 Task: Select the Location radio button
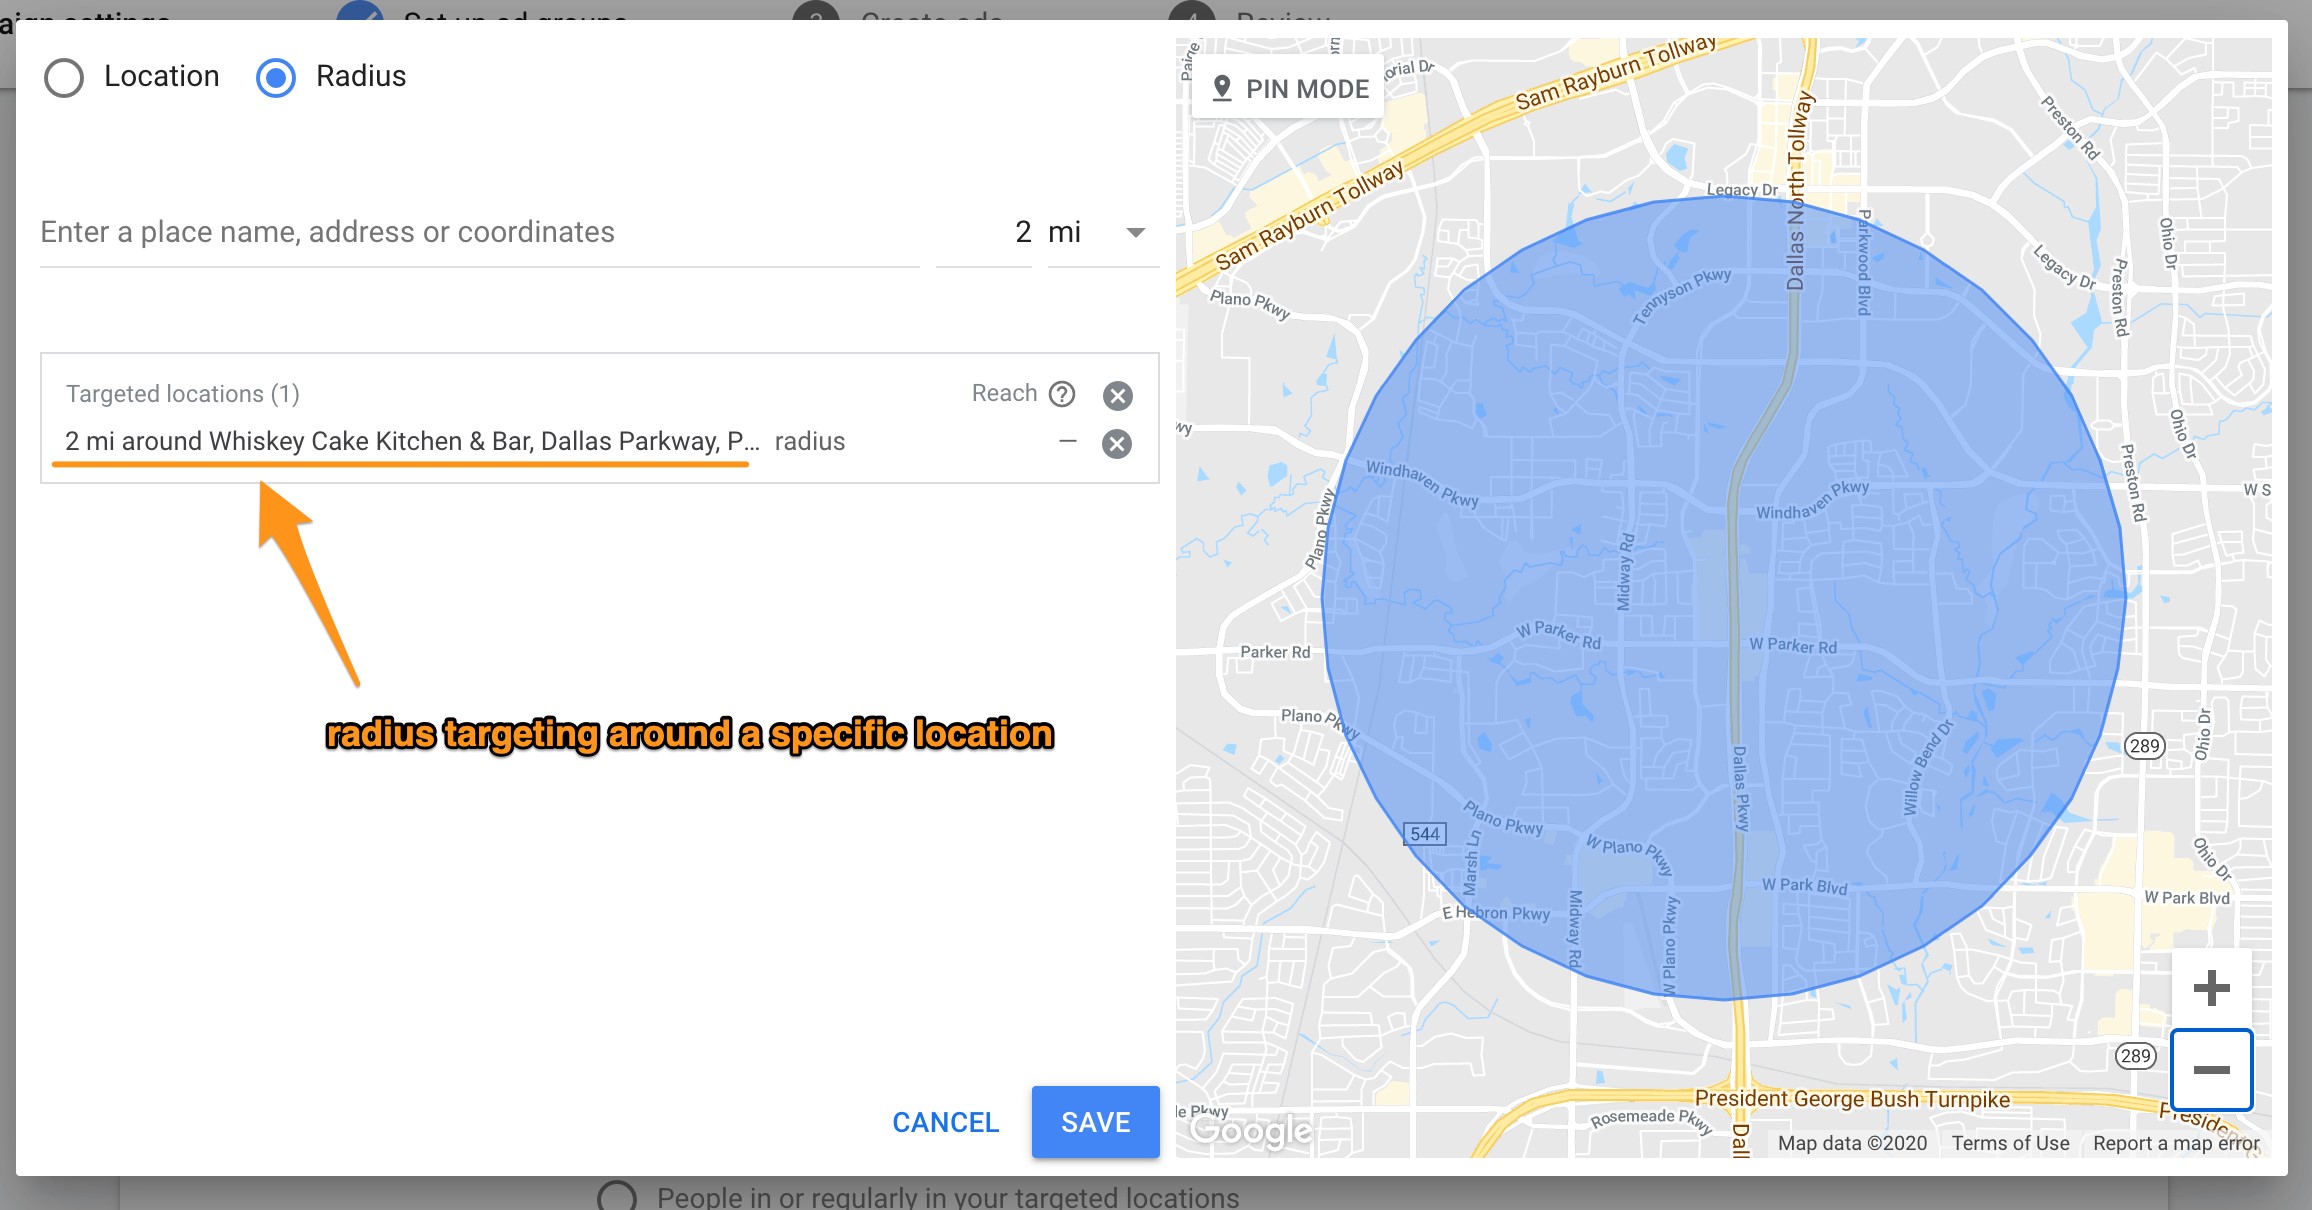(63, 75)
